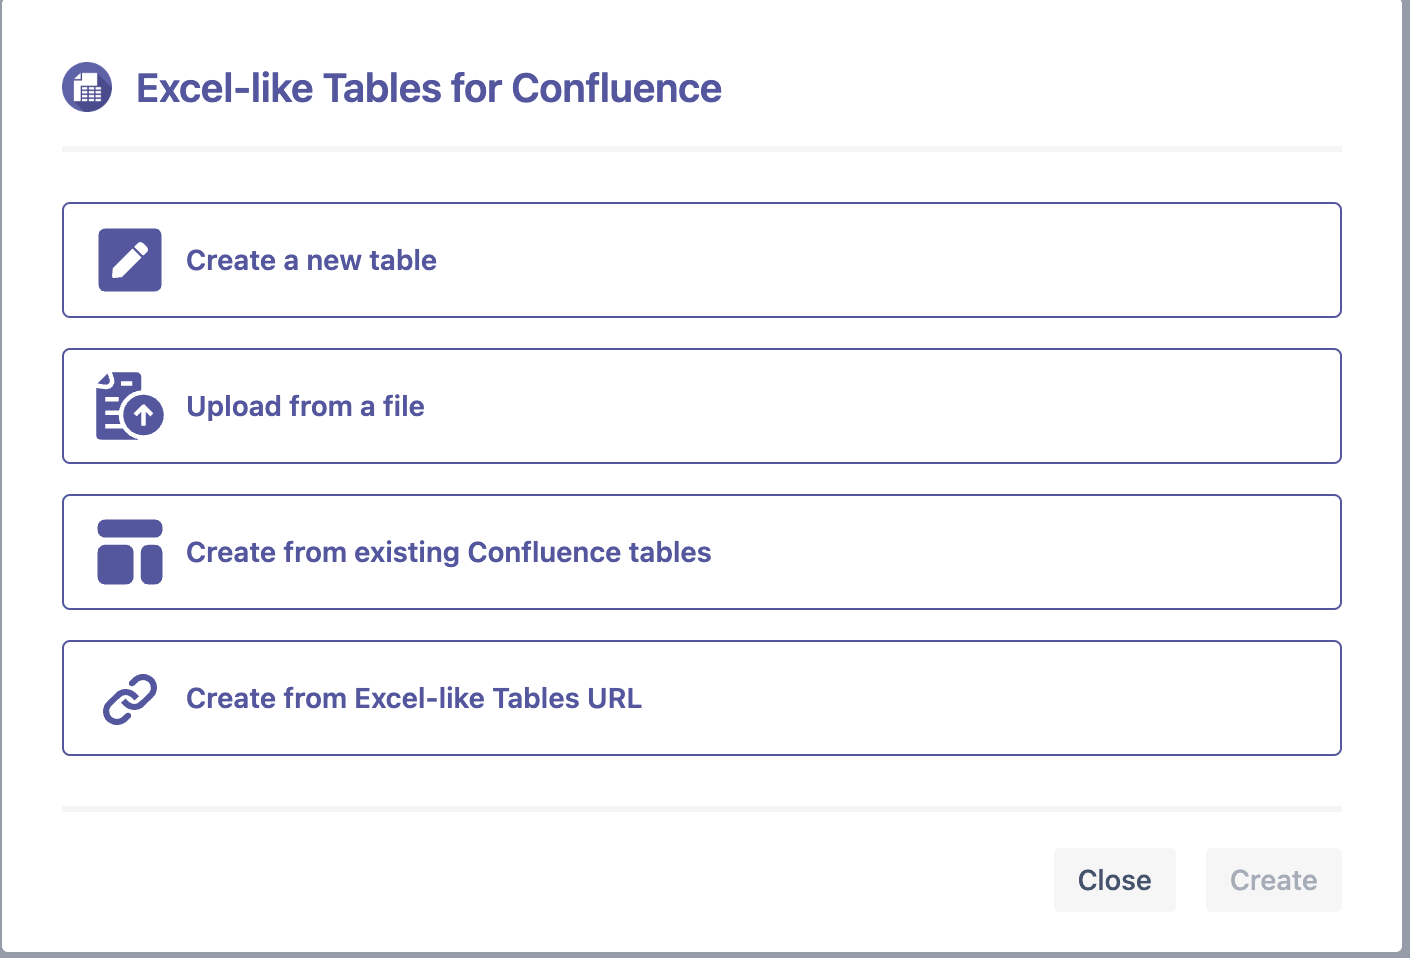Click the pencil icon for new table

coord(130,260)
